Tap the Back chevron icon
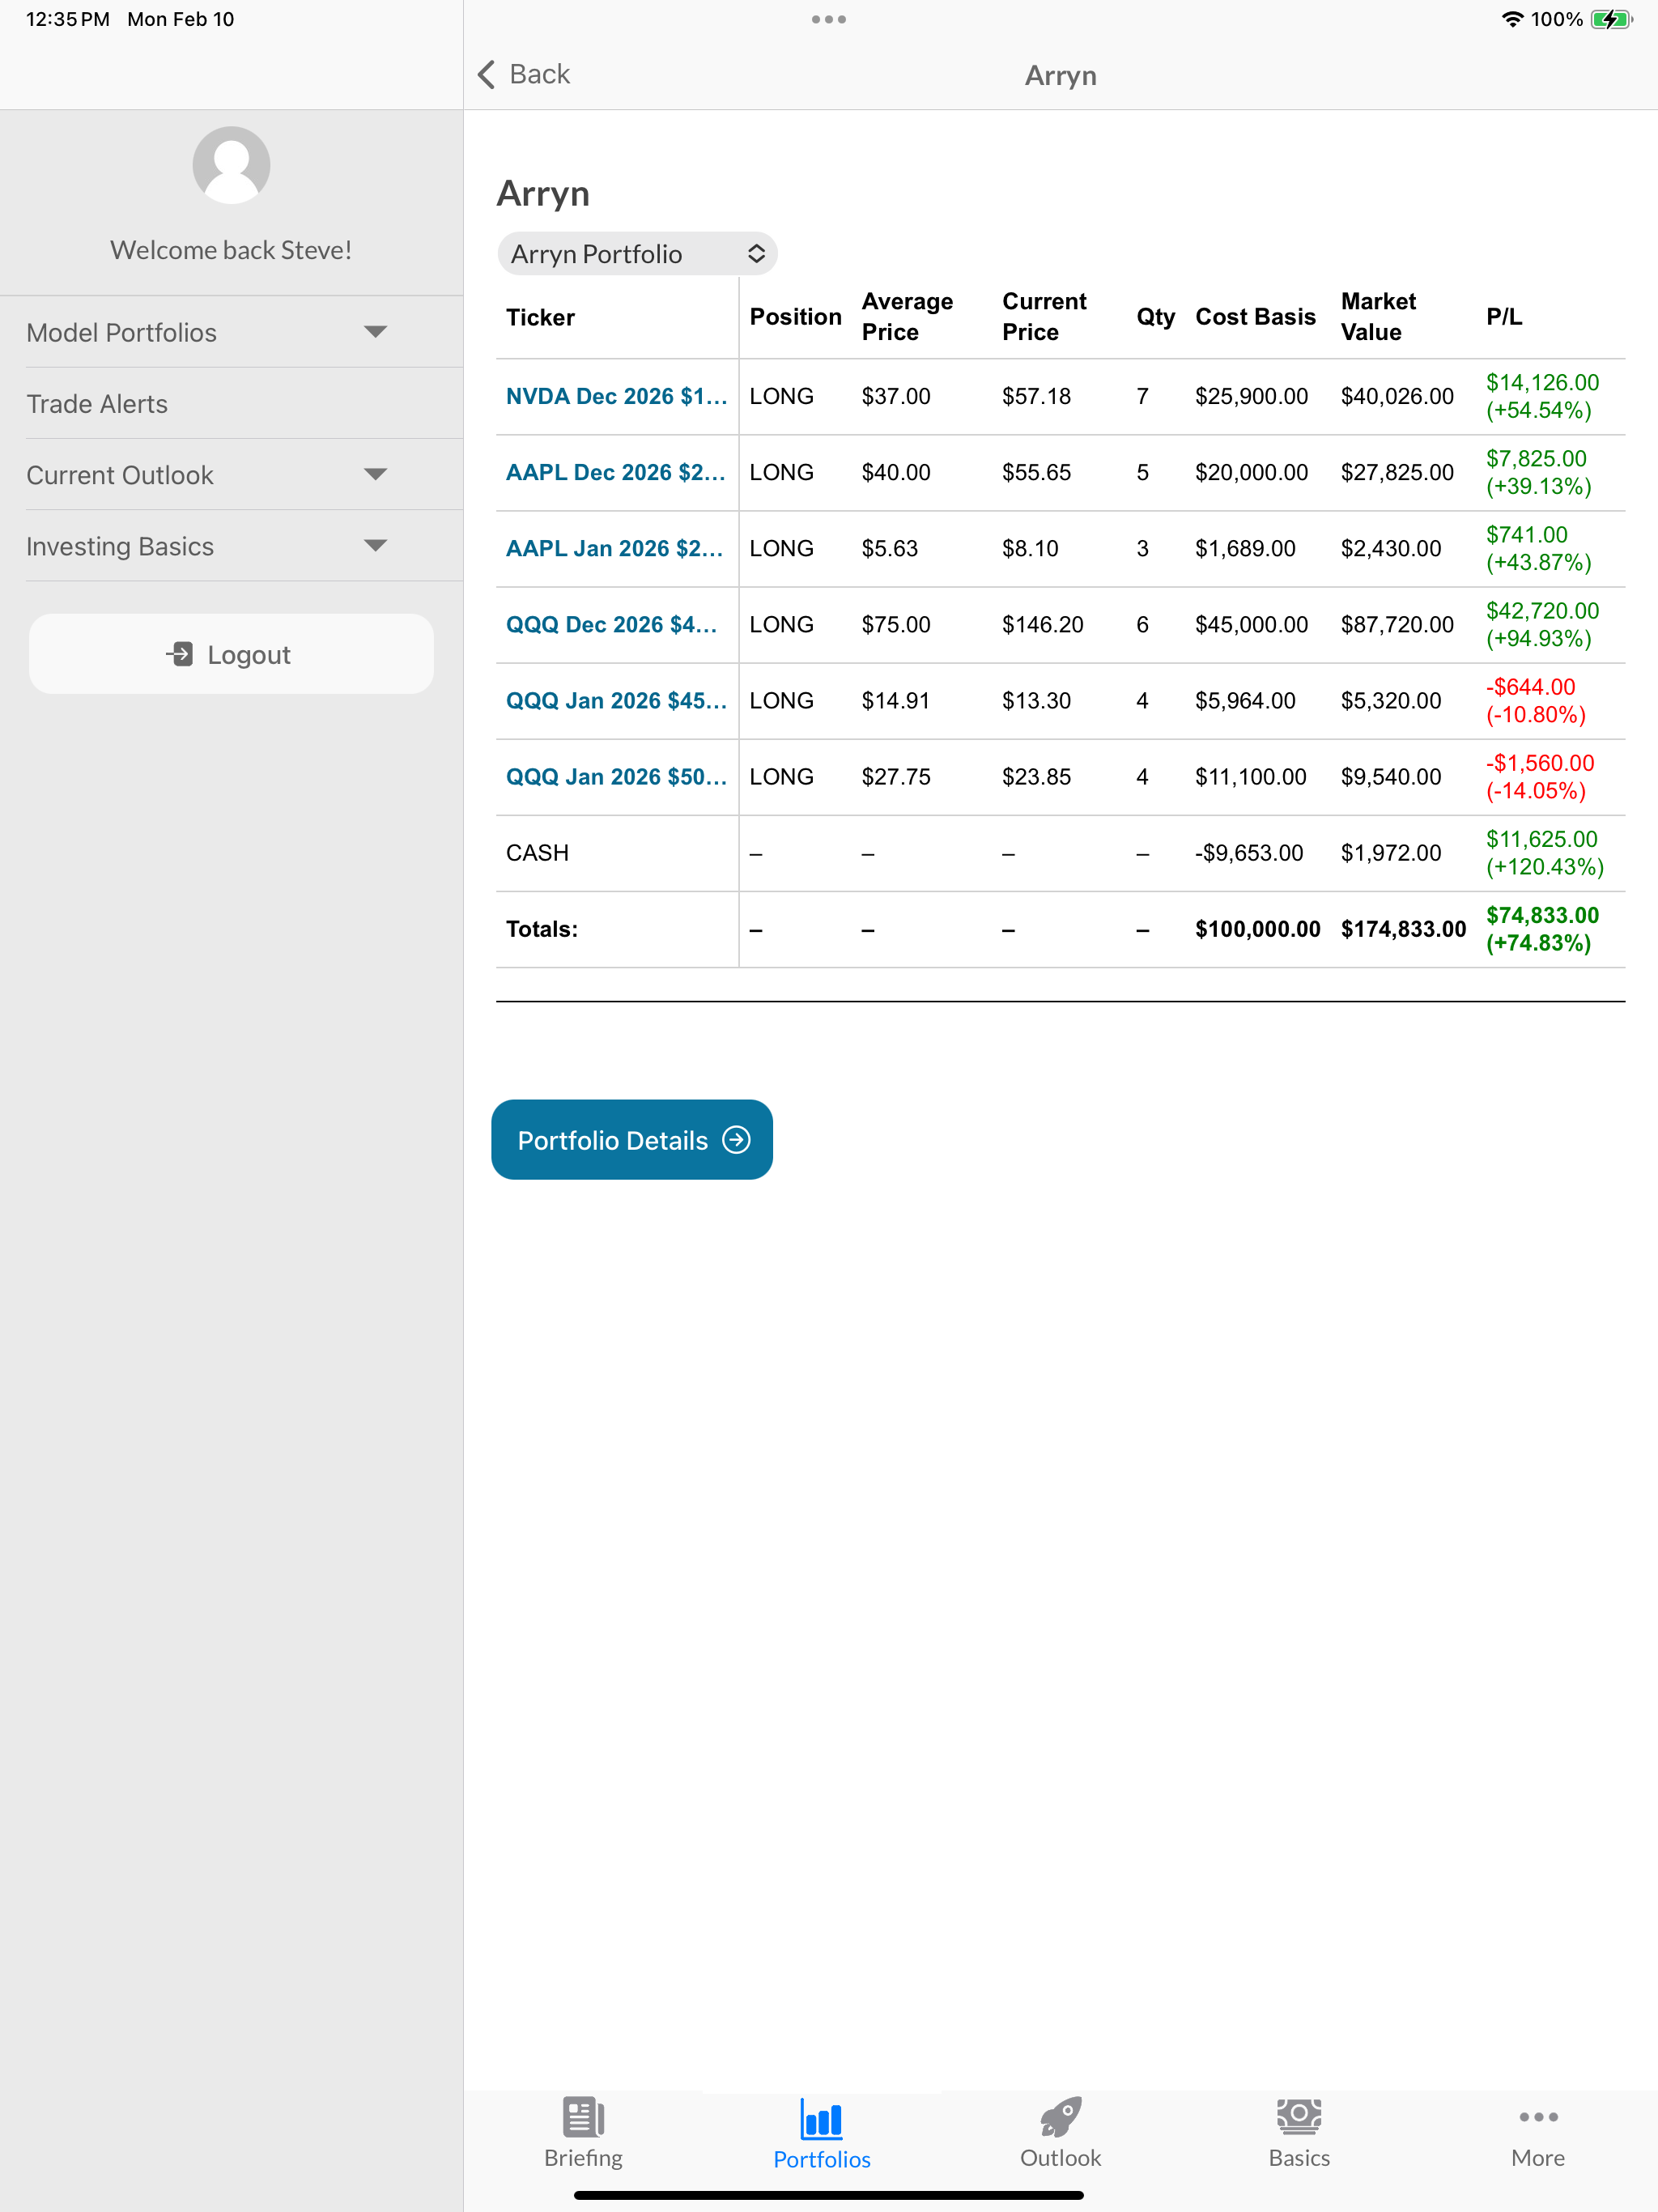The image size is (1658, 2212). pyautogui.click(x=487, y=74)
